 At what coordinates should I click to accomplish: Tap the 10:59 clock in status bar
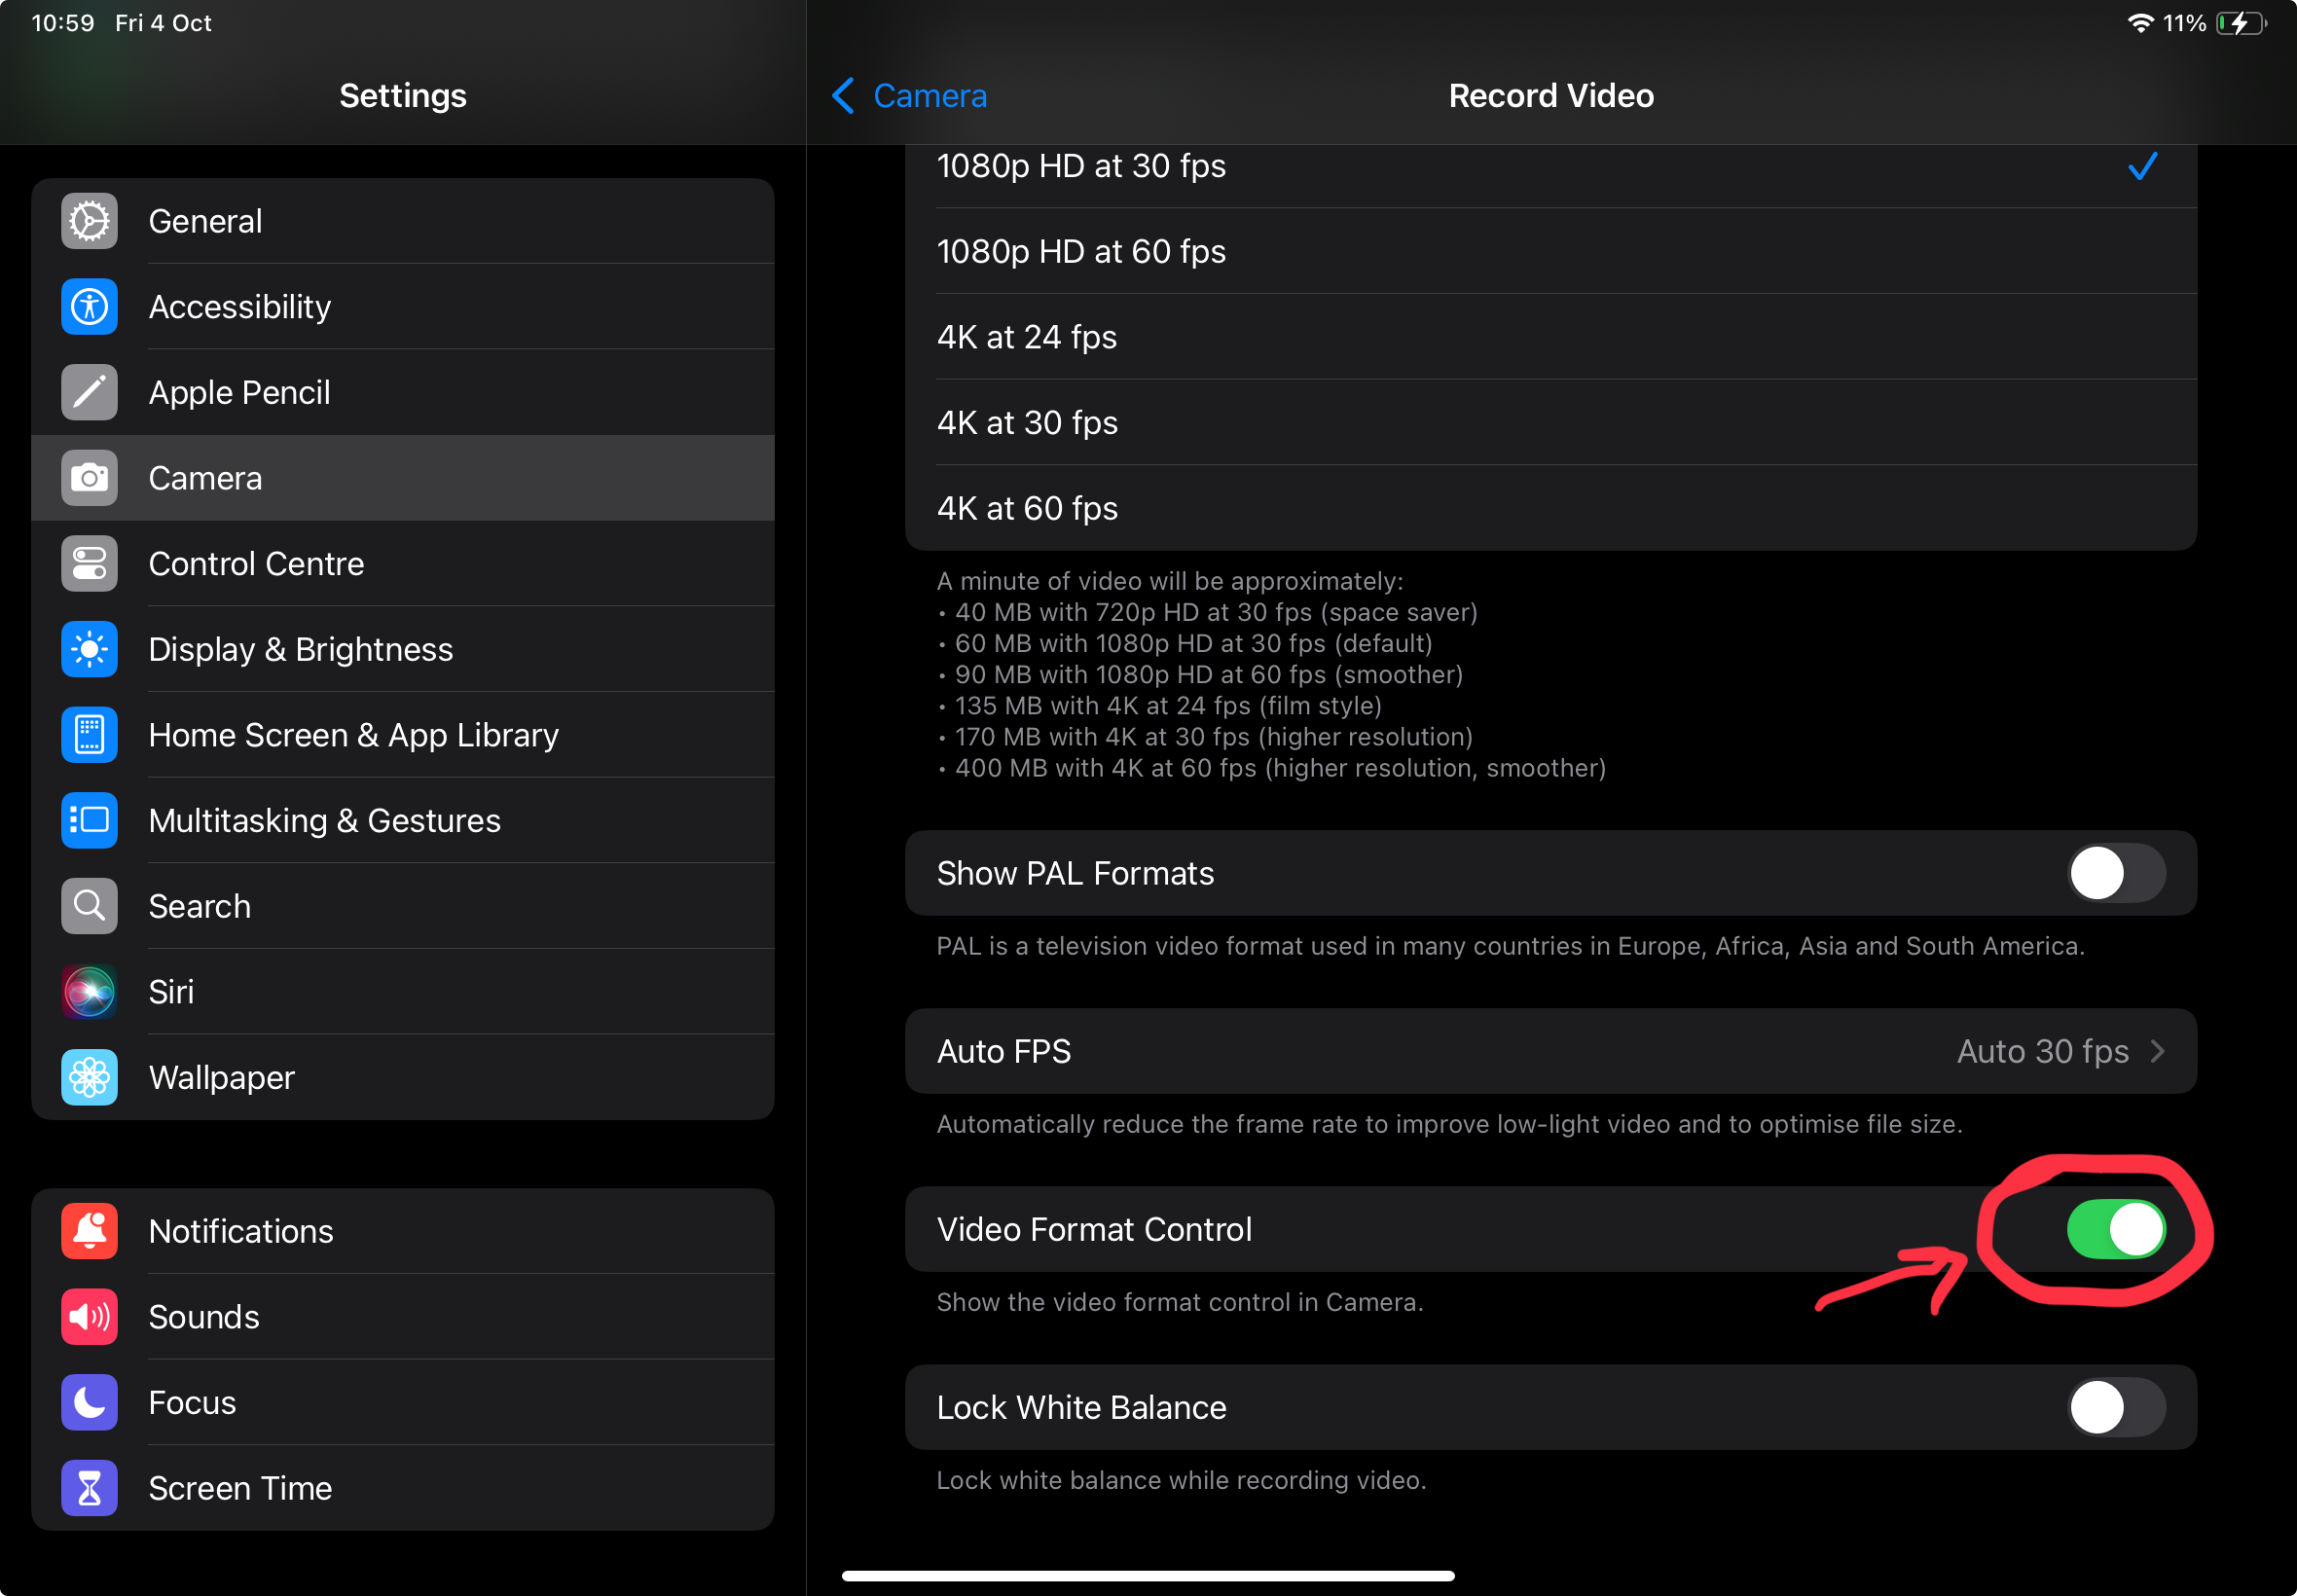63,23
